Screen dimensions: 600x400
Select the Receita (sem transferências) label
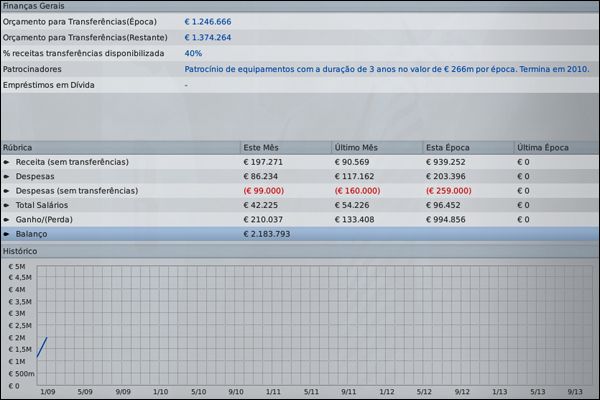coord(72,162)
